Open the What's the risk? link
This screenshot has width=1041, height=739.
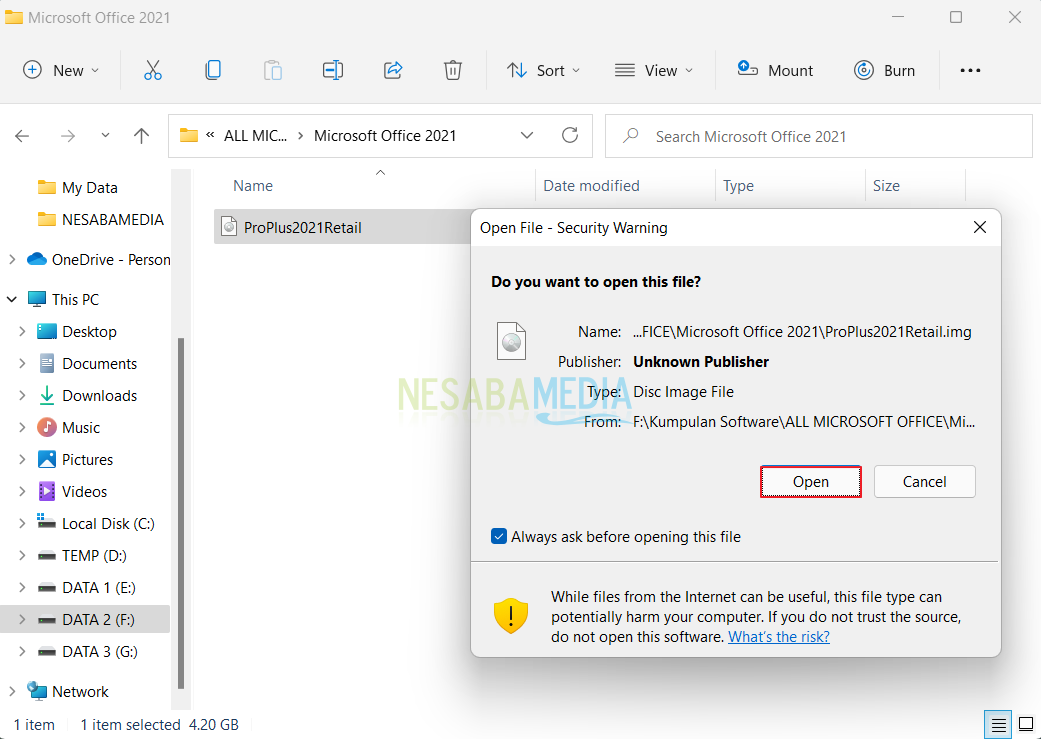coord(779,637)
